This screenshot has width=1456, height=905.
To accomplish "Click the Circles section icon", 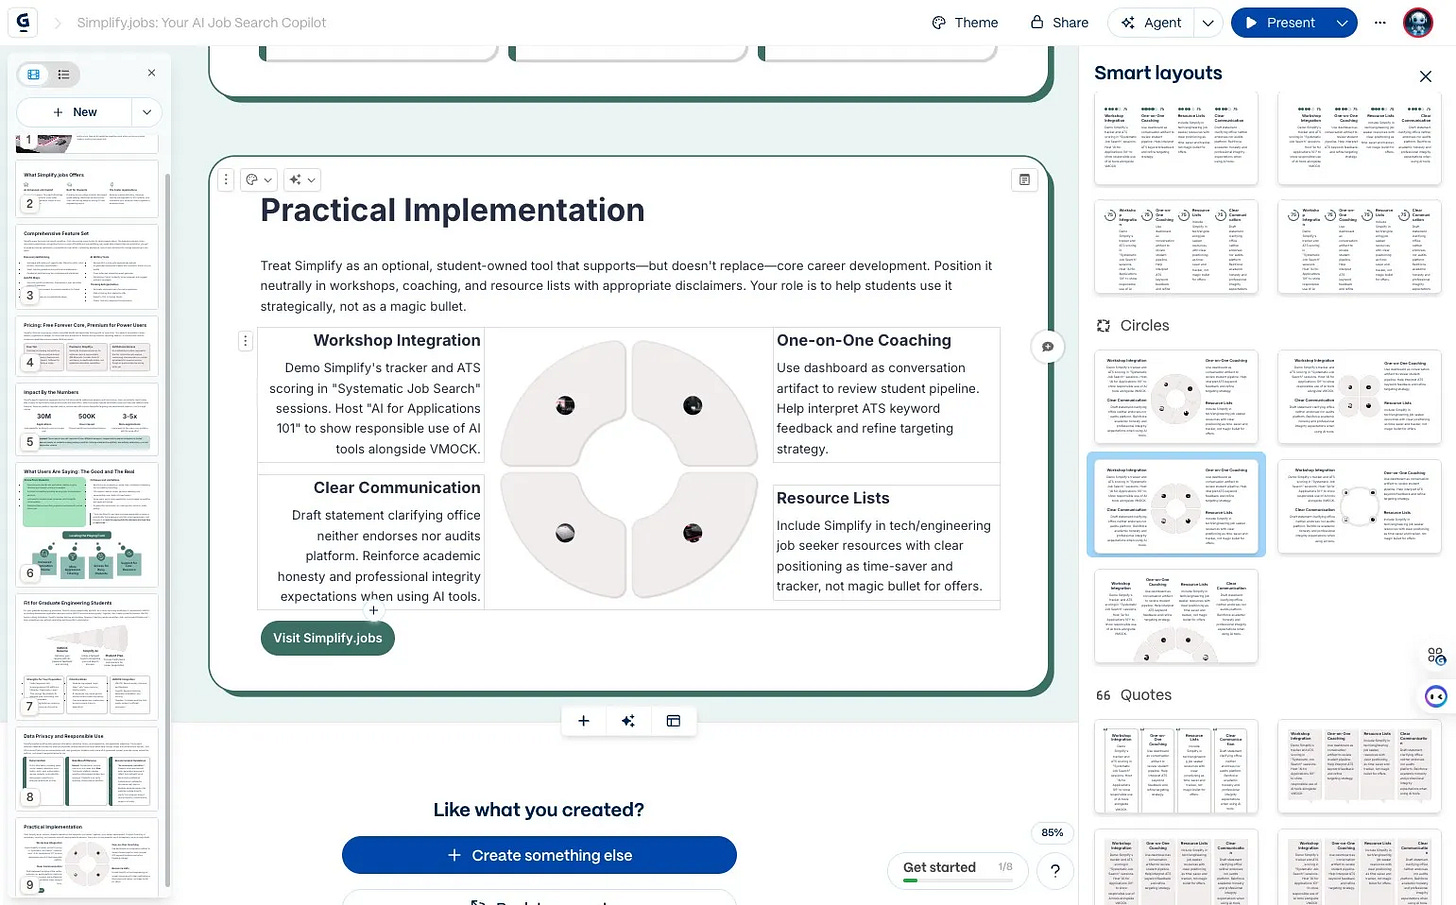I will tap(1103, 326).
